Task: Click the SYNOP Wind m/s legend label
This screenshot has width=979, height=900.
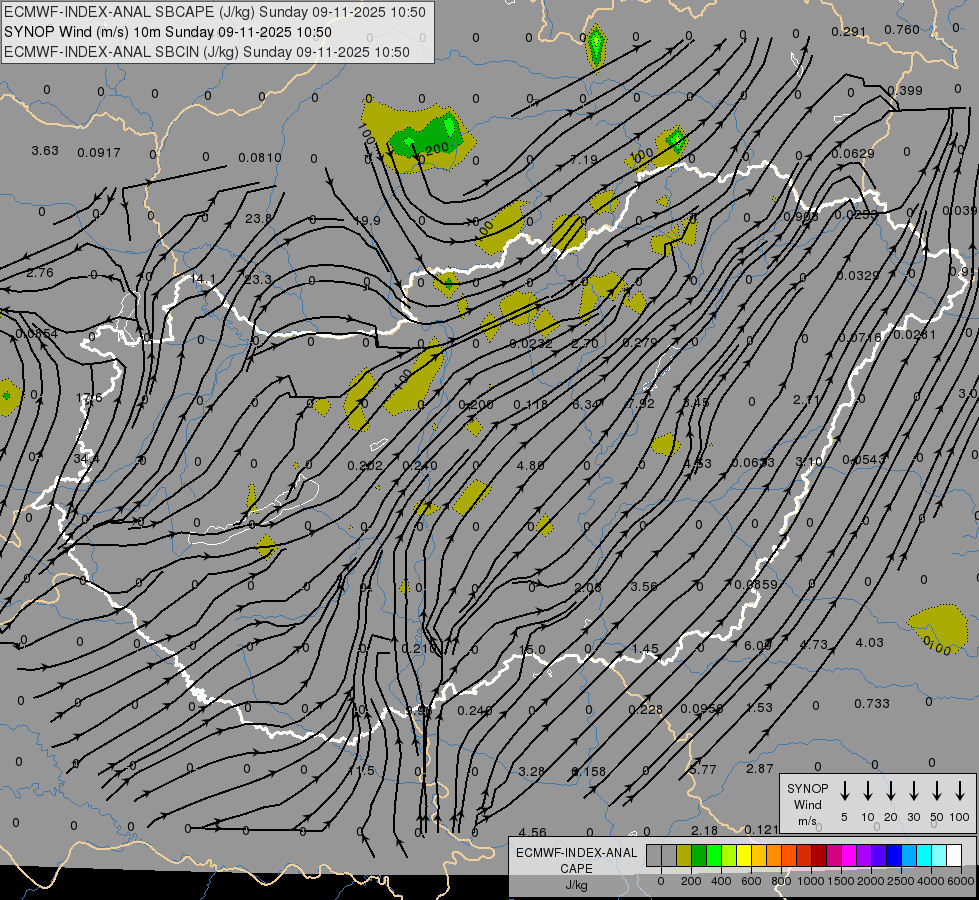Action: pos(807,804)
